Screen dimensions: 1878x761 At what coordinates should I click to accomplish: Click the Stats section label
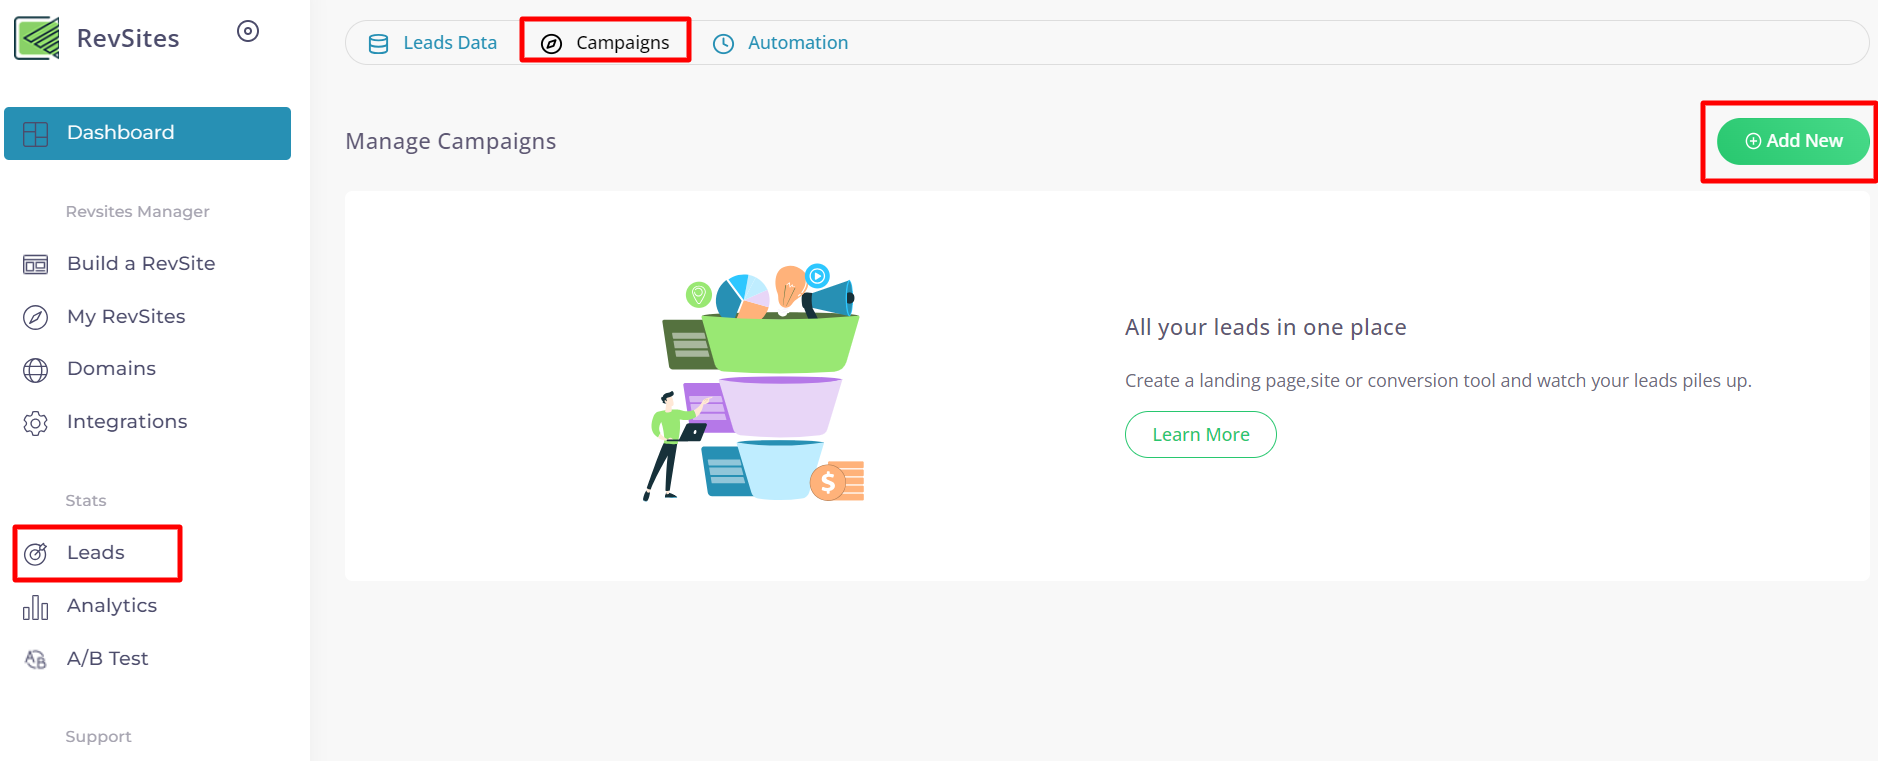point(86,500)
